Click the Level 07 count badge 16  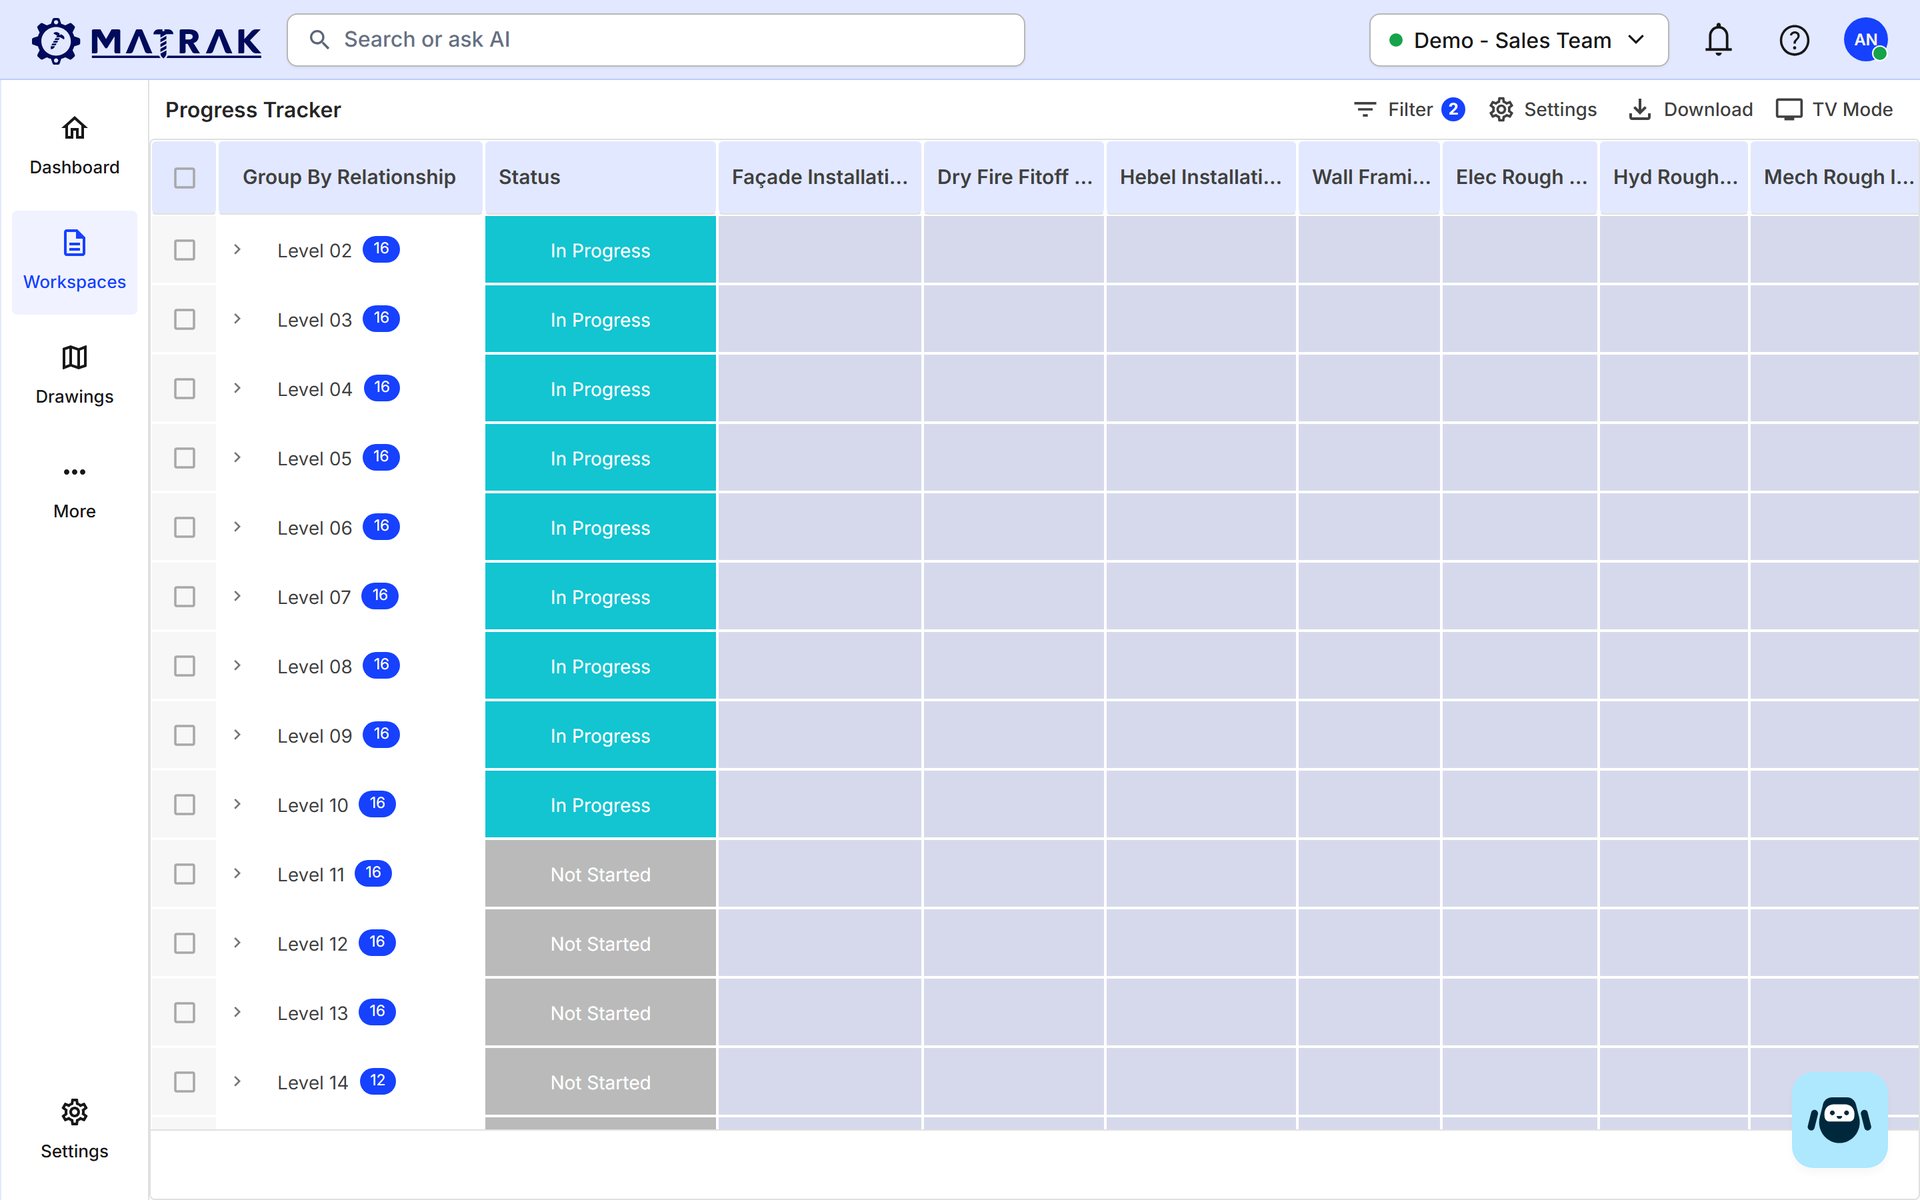tap(380, 596)
